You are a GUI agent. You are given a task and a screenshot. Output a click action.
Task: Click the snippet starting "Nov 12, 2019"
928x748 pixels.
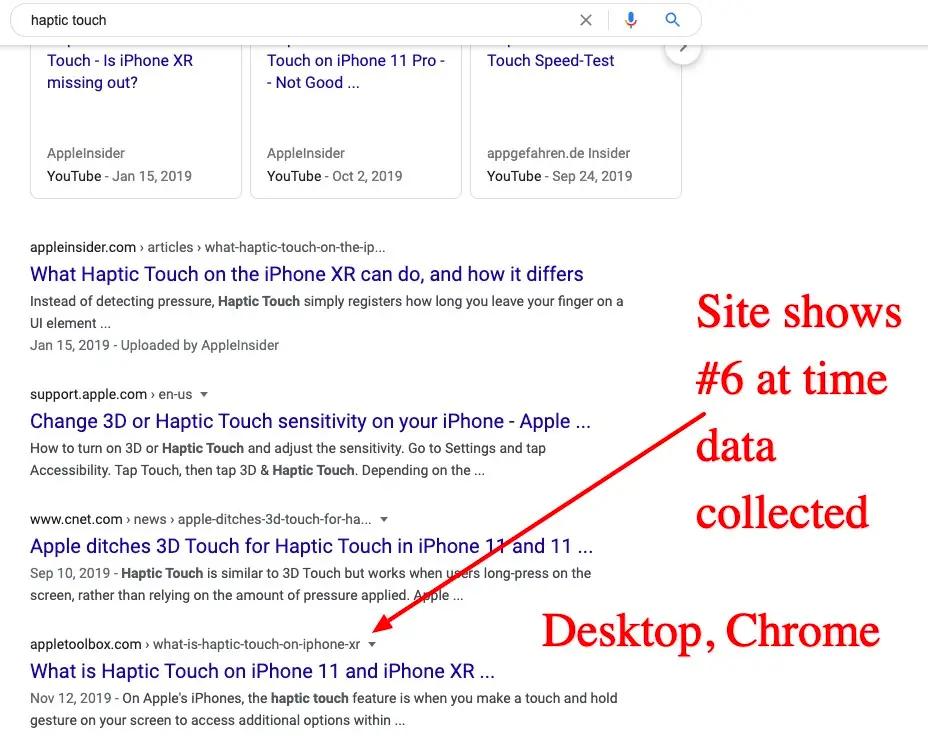[x=324, y=709]
